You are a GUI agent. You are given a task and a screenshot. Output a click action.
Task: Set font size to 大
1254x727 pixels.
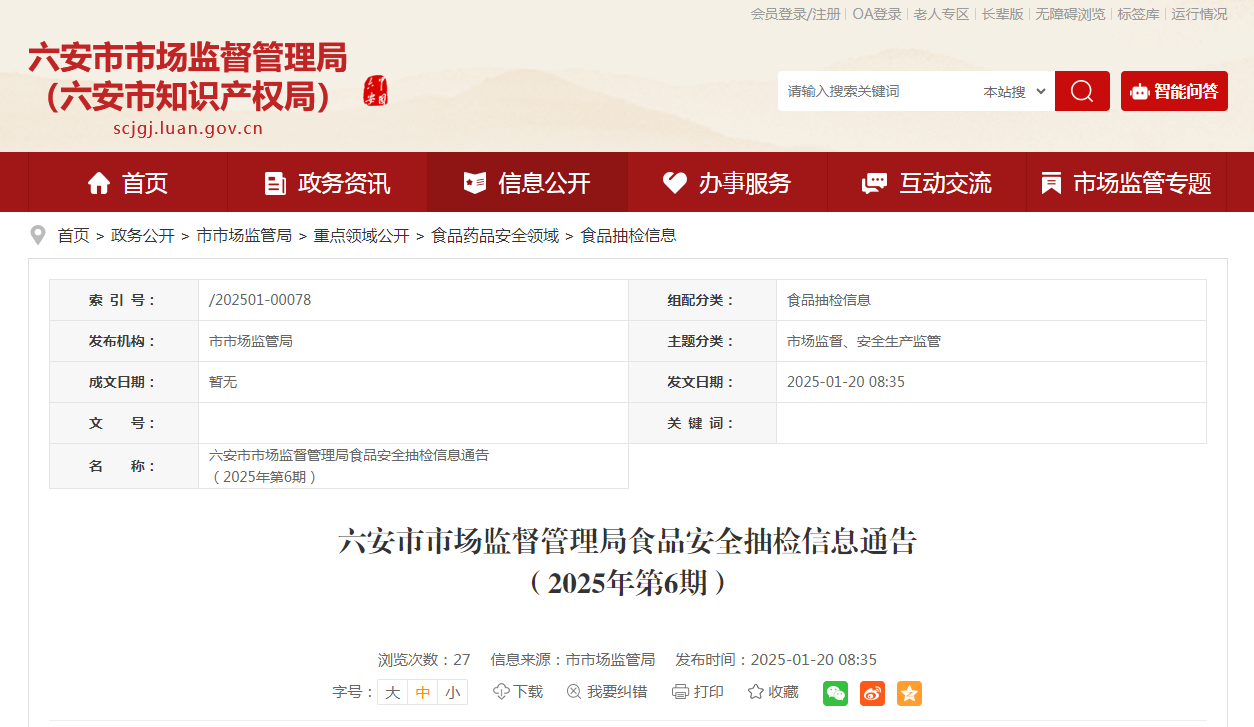pos(393,692)
